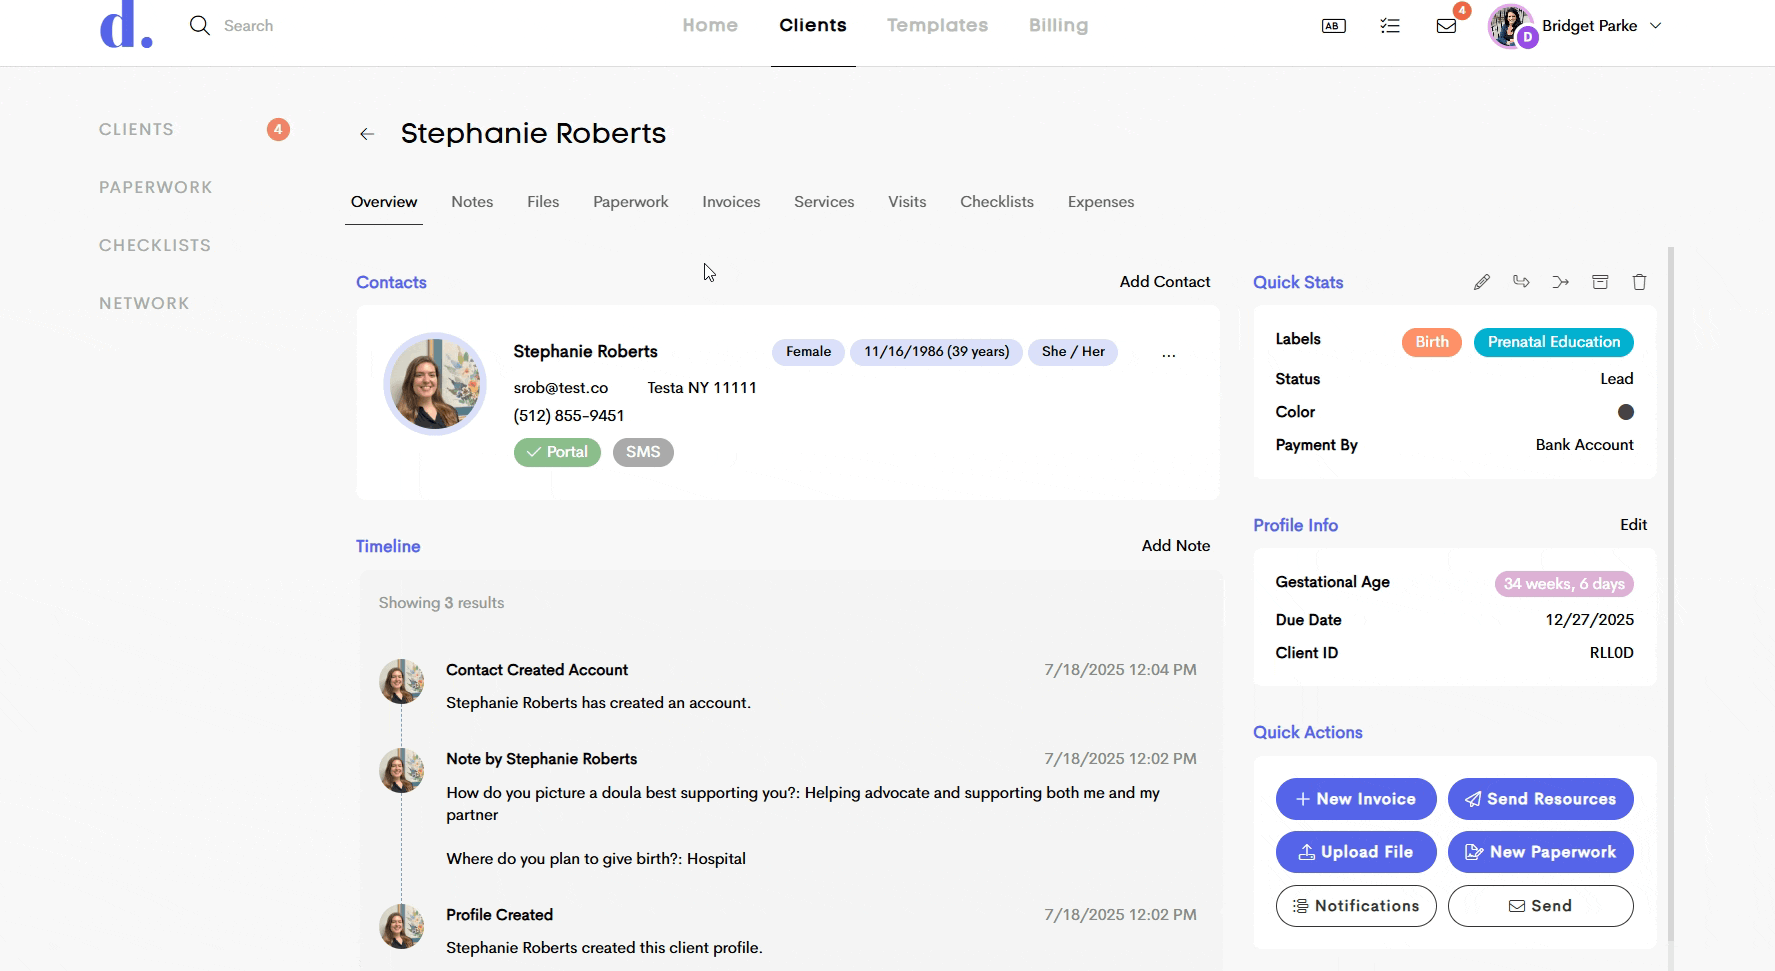Click the merge icon in Quick Stats
Viewport: 1775px width, 971px height.
(x=1560, y=282)
